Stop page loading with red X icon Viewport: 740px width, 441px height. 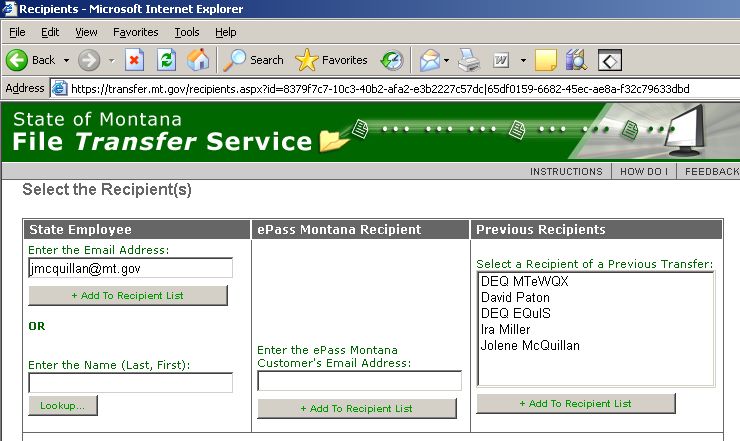coord(134,60)
